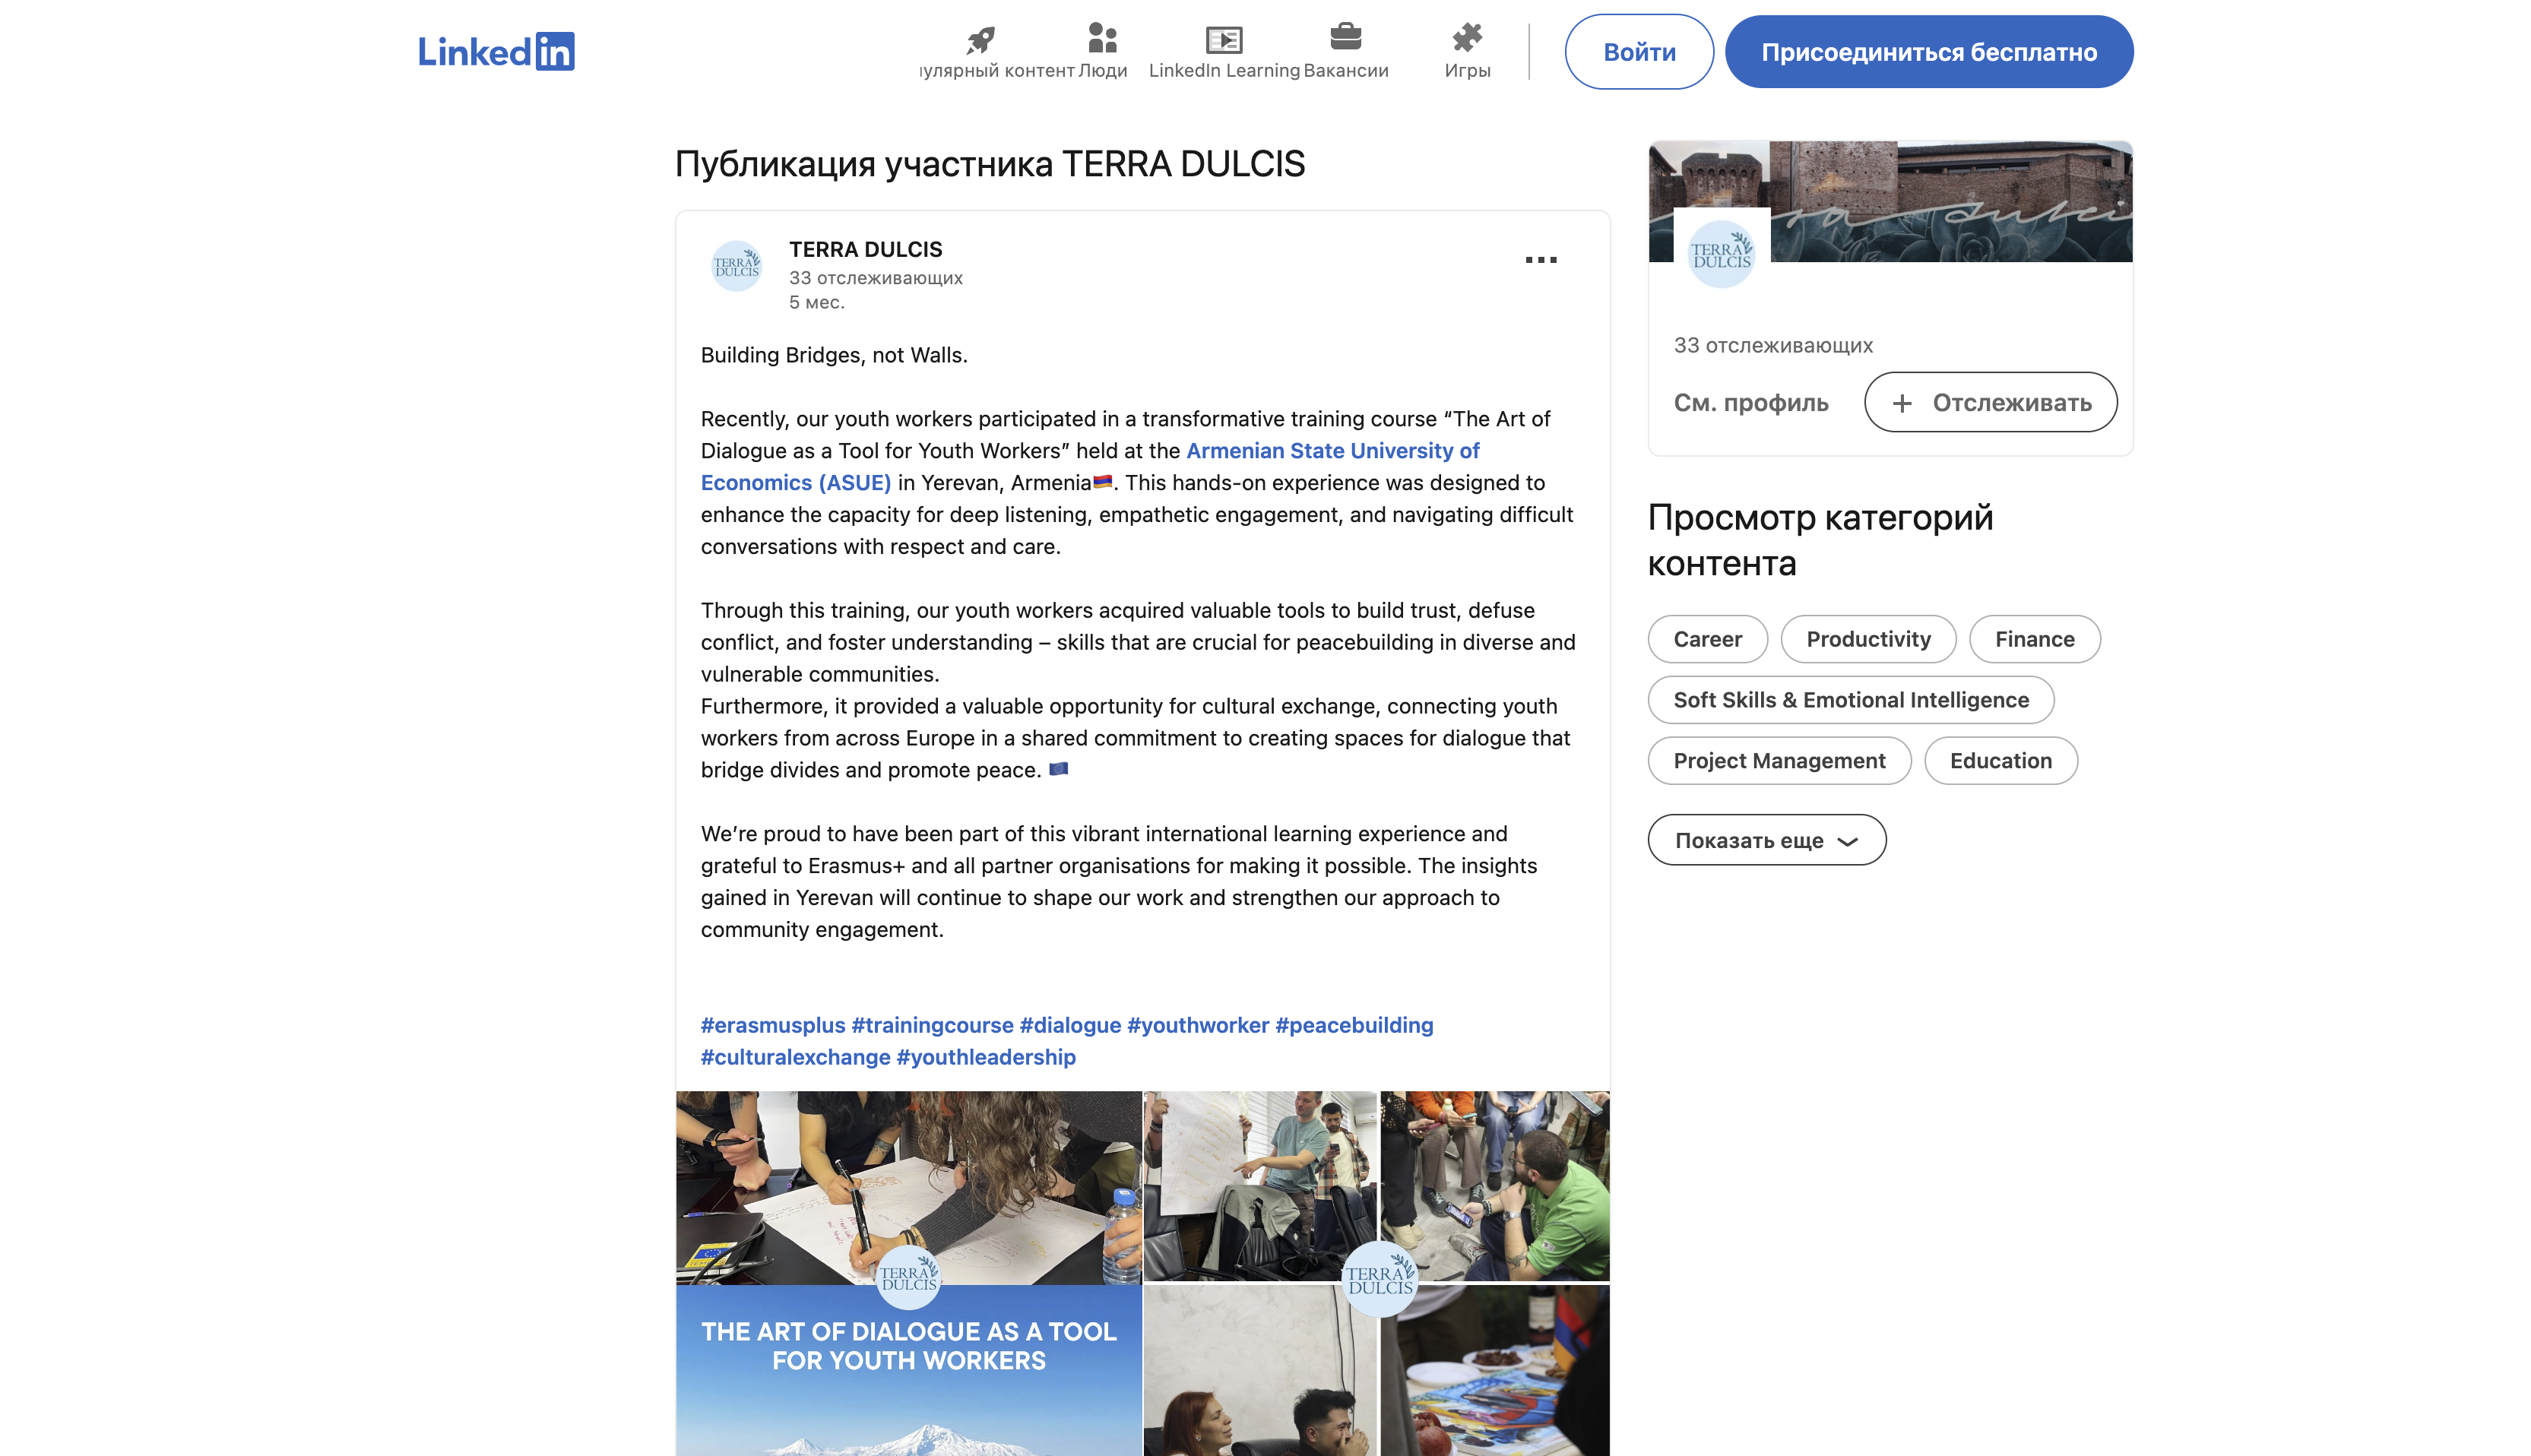Open the People (Люди) icon
This screenshot has width=2531, height=1456.
pyautogui.click(x=1102, y=39)
